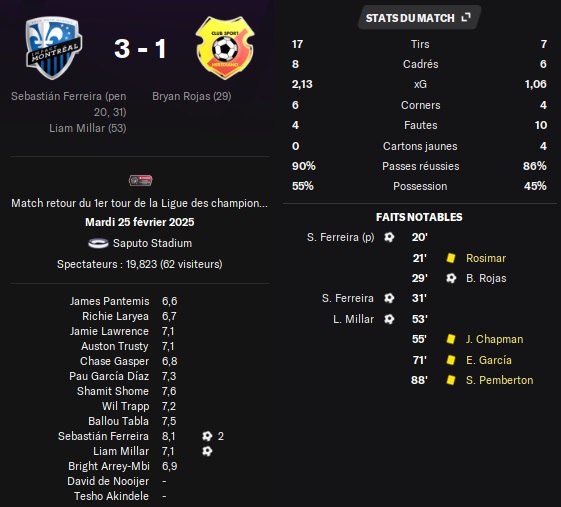Select Shamit Shome in the player ratings
Viewport: 561px width, 507px height.
point(113,391)
